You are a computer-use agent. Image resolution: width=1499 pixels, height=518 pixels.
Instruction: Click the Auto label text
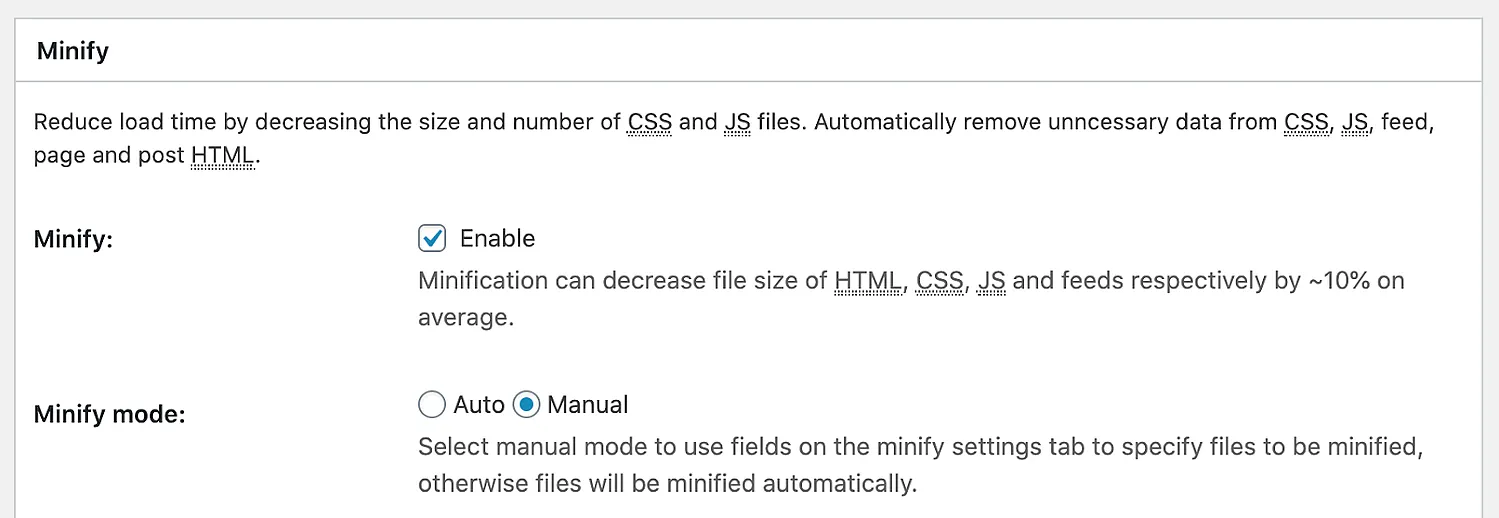pos(479,404)
